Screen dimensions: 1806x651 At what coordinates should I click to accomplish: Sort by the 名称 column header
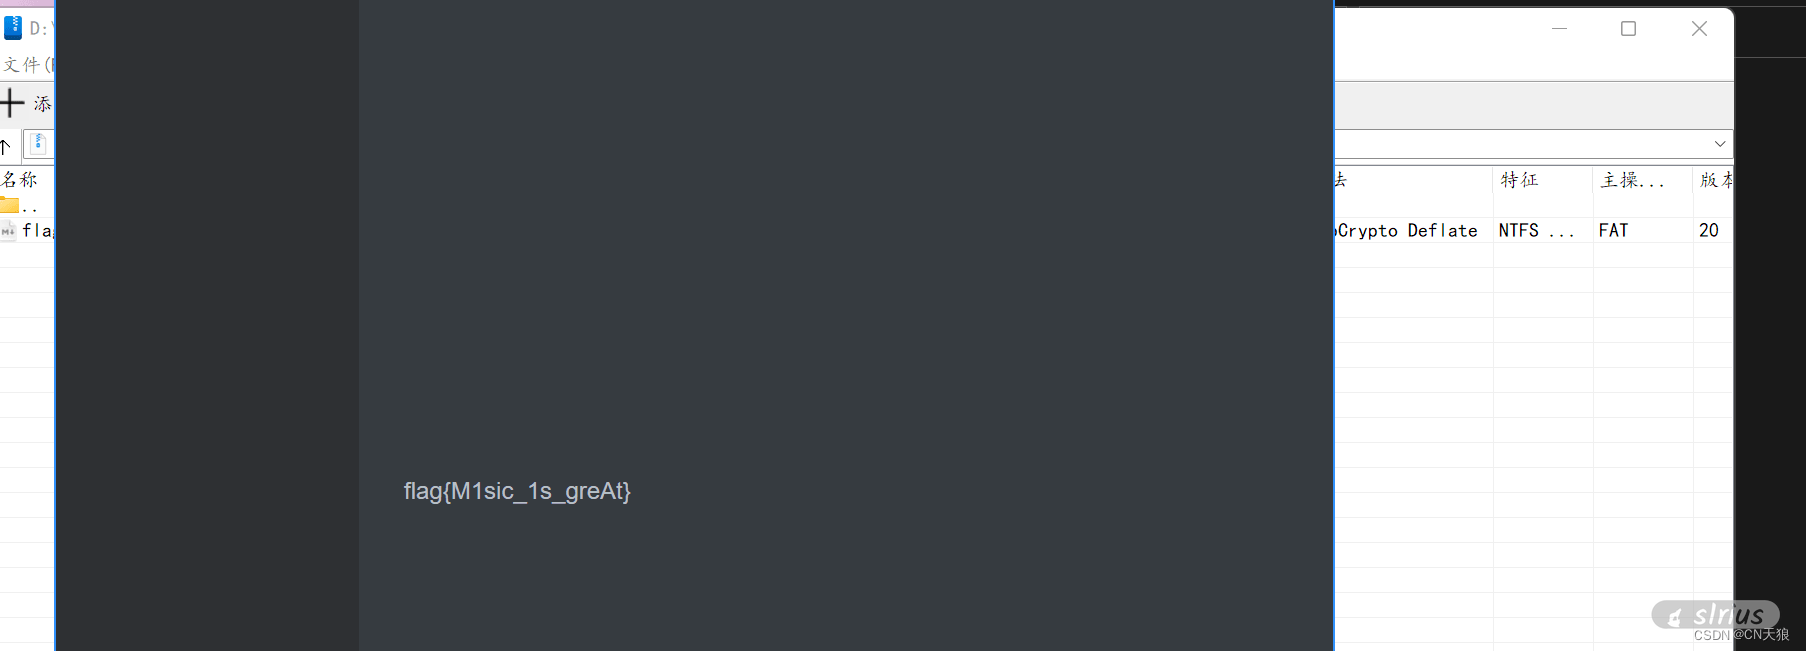[19, 180]
